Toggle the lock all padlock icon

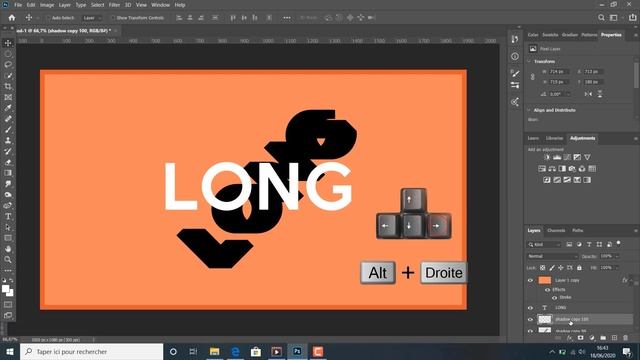(579, 268)
